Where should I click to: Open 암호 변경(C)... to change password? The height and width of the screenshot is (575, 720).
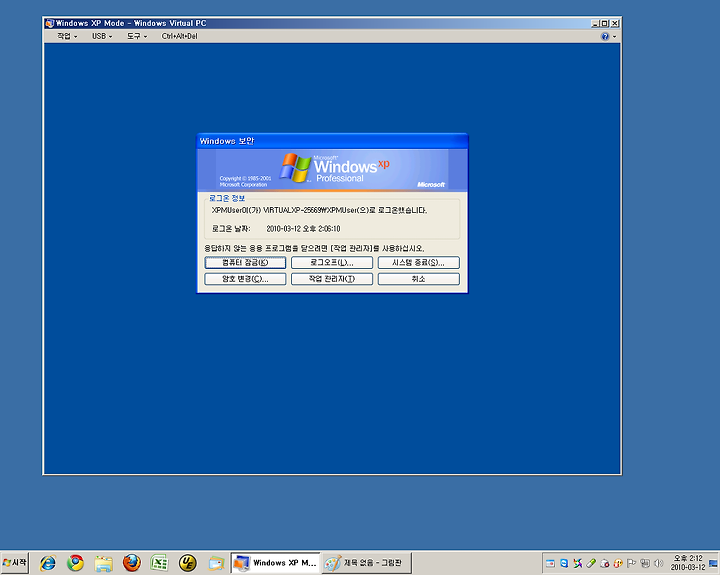(245, 279)
